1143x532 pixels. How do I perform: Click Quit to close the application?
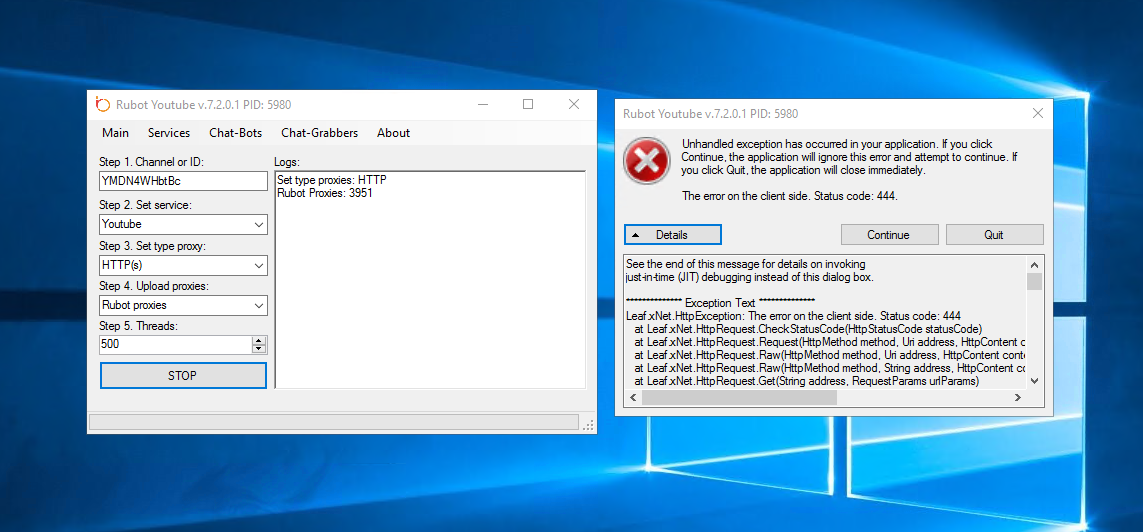(994, 235)
